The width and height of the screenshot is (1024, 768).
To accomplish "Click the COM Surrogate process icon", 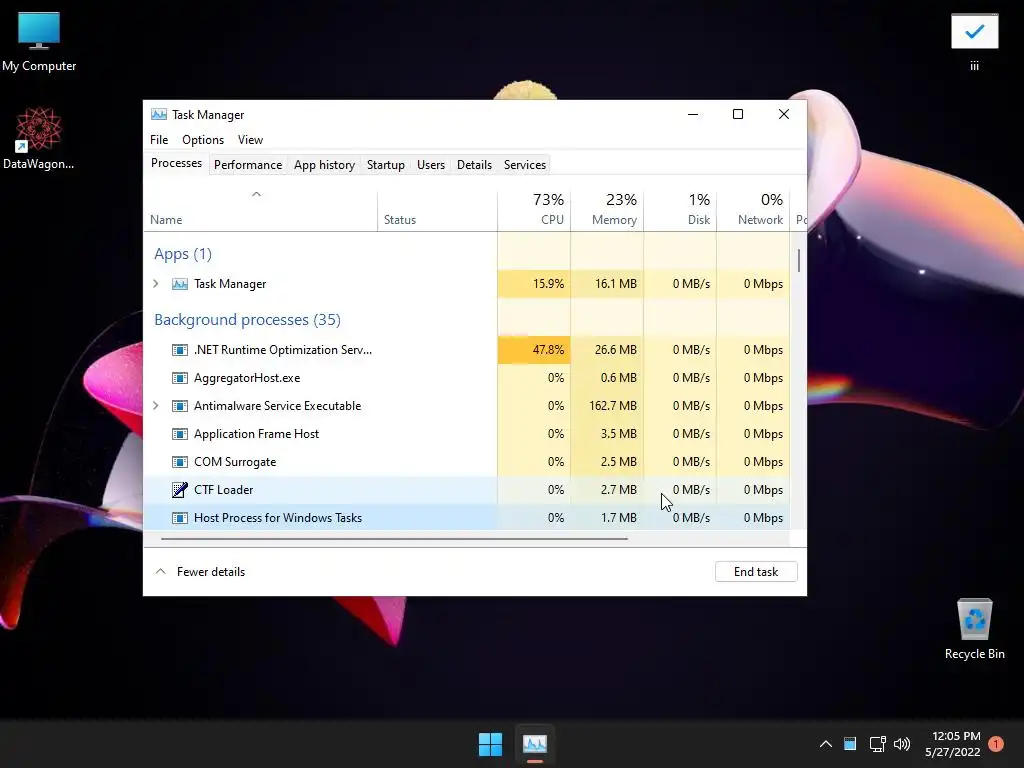I will [180, 462].
